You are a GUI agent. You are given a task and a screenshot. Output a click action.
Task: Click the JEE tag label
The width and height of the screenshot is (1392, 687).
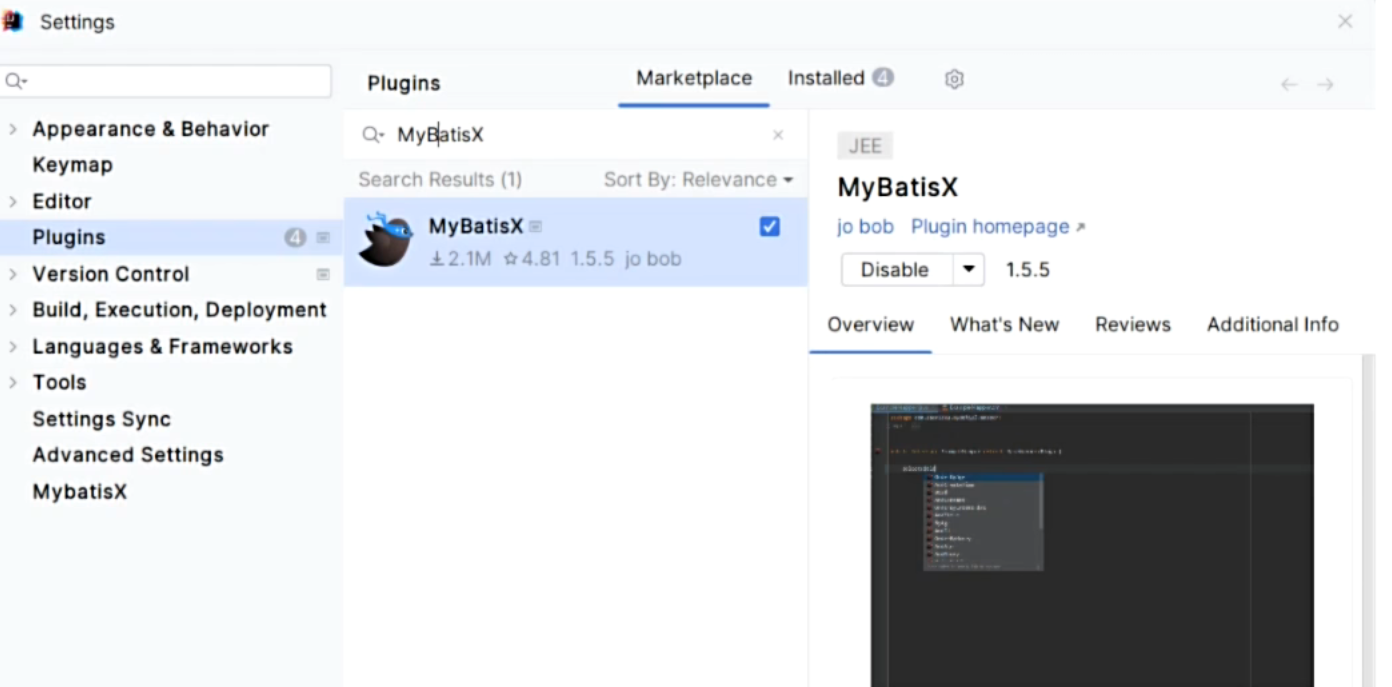(x=865, y=146)
